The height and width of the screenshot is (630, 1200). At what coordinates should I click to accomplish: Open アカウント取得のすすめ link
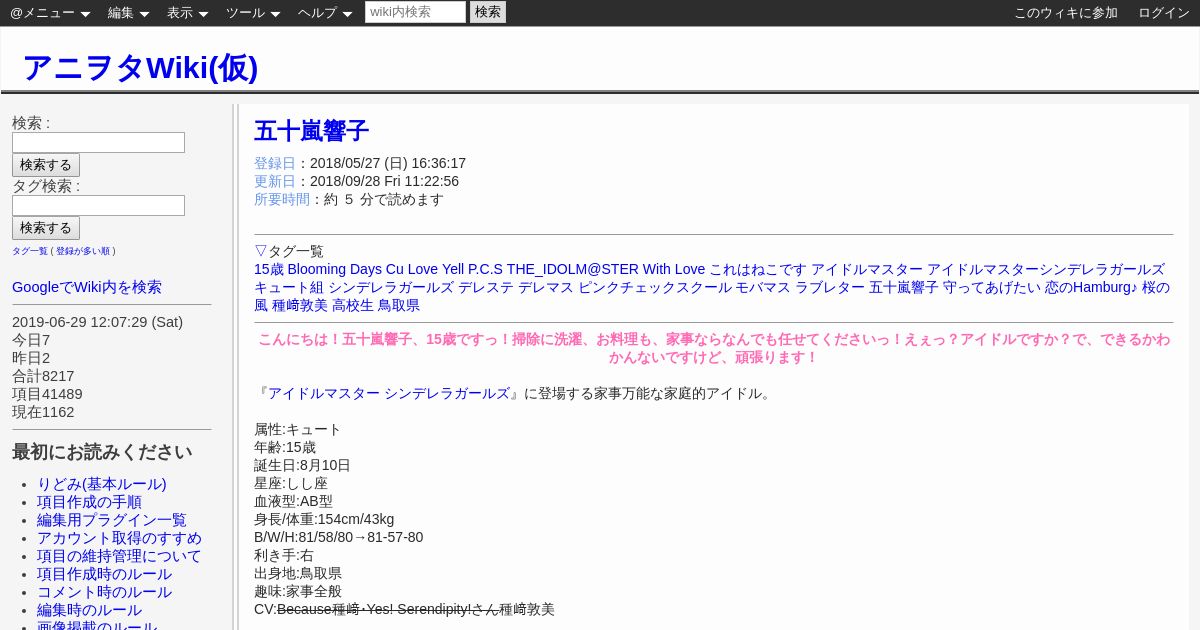coord(119,538)
